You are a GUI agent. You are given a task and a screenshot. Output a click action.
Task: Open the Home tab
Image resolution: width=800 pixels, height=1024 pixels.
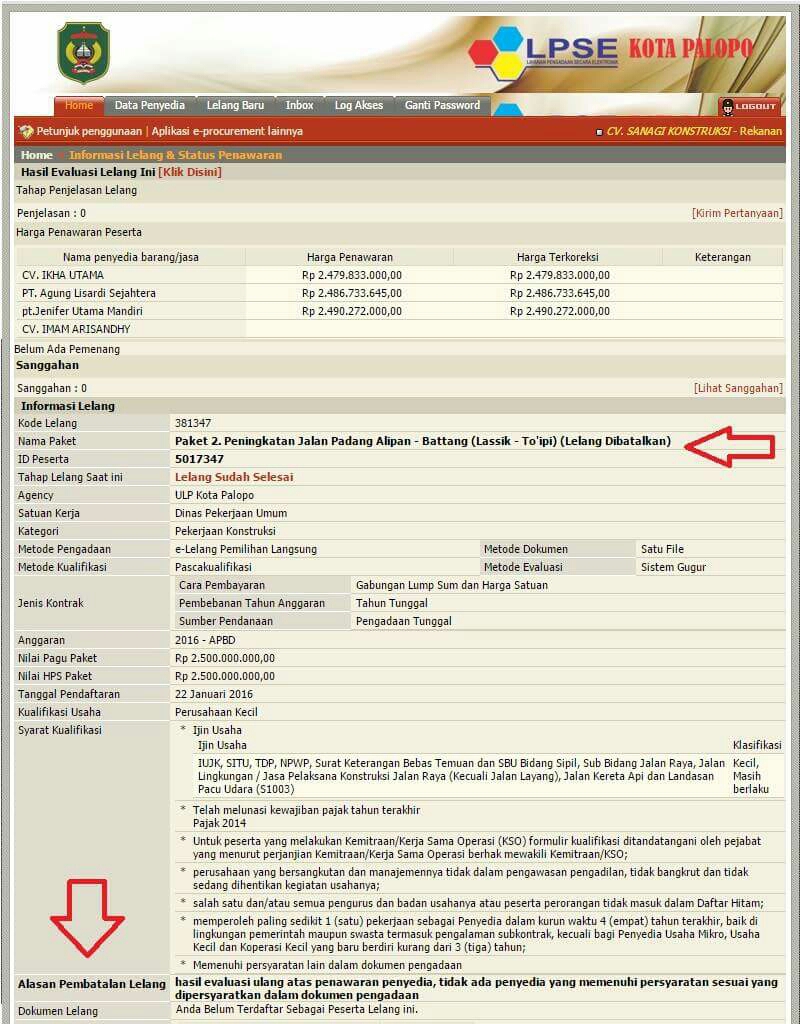[x=78, y=105]
